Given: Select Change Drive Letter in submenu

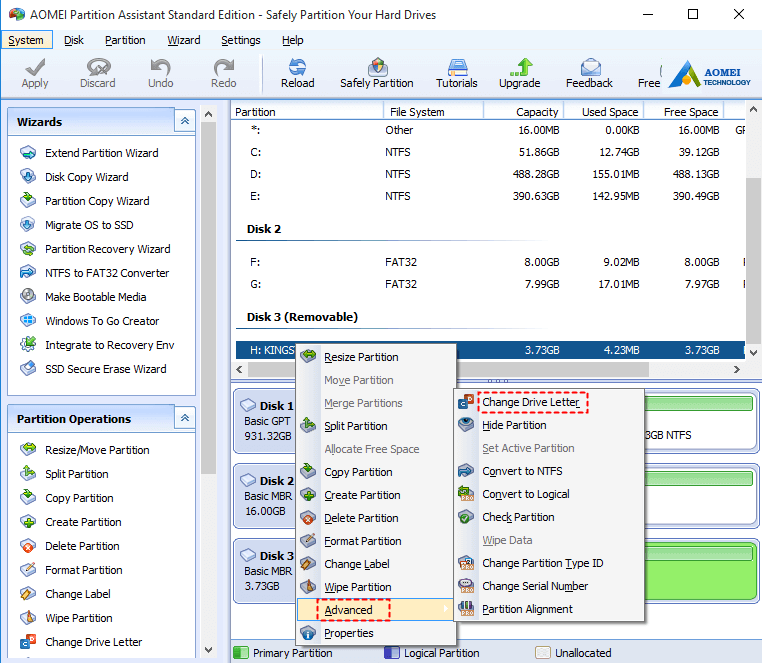Looking at the screenshot, I should point(530,402).
